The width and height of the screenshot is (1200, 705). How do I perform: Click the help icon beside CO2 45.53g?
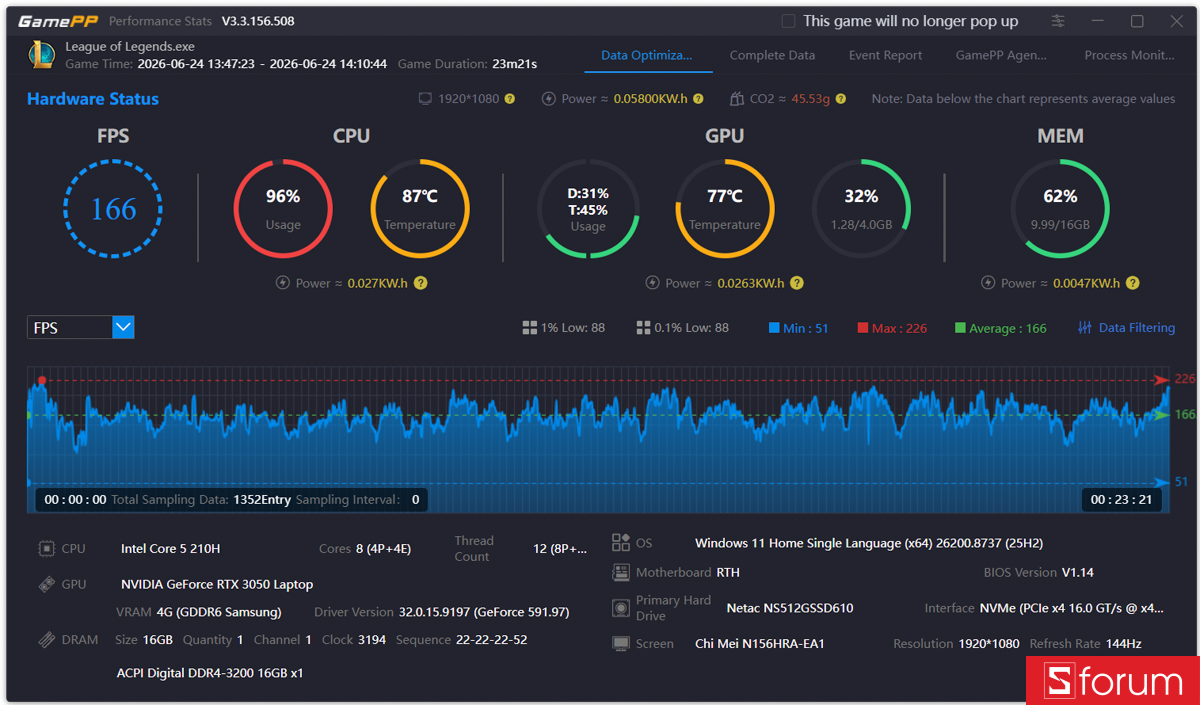[841, 99]
